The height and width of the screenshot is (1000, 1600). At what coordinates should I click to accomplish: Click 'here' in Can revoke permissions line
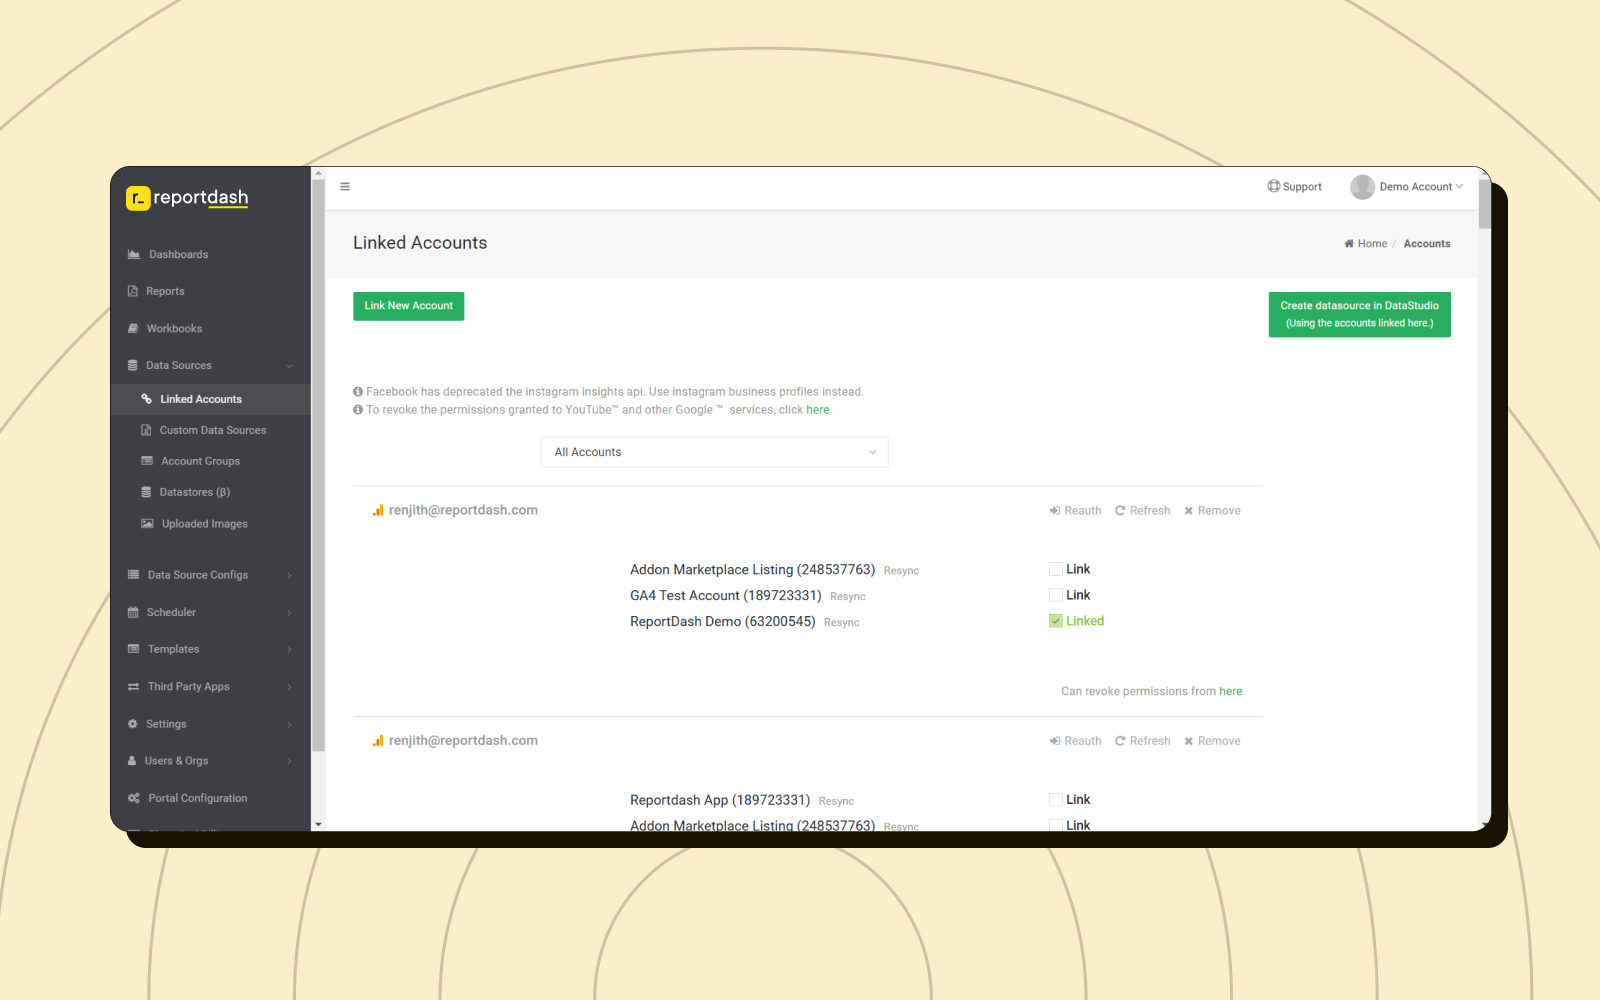(1231, 691)
